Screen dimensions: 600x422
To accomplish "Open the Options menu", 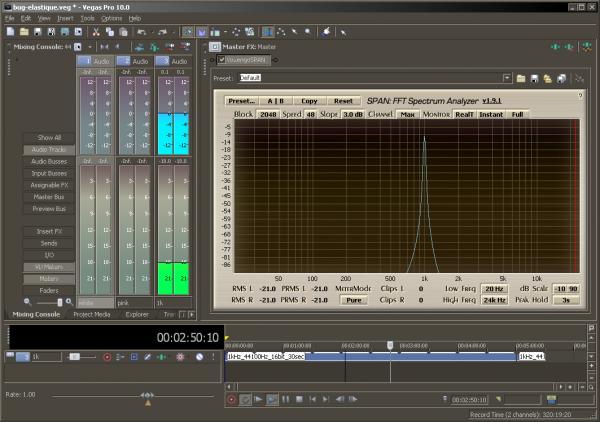I will [111, 18].
